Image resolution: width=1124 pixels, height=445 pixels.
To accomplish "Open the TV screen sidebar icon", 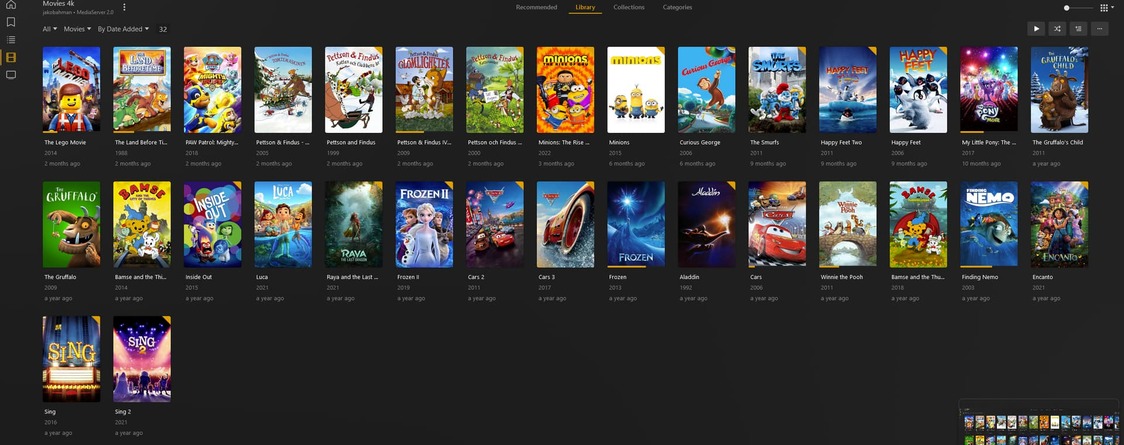I will click(x=11, y=75).
